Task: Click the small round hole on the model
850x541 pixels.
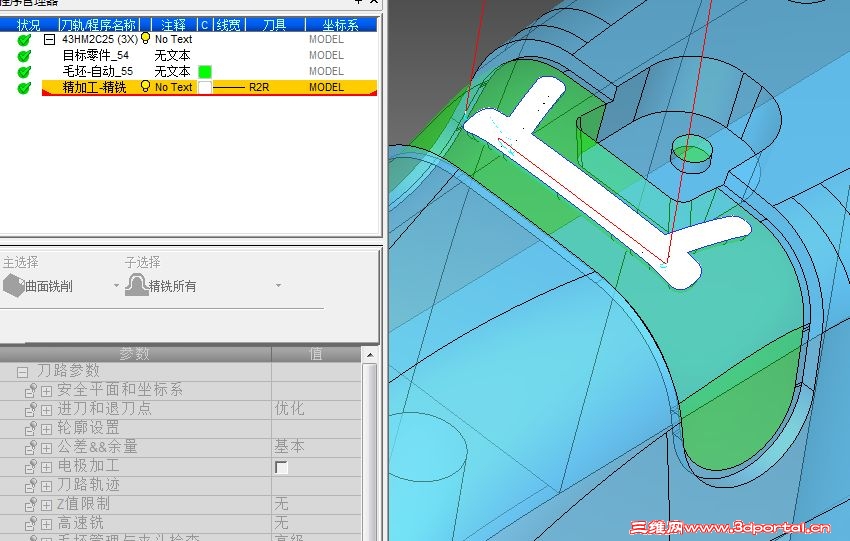Action: pyautogui.click(x=691, y=152)
